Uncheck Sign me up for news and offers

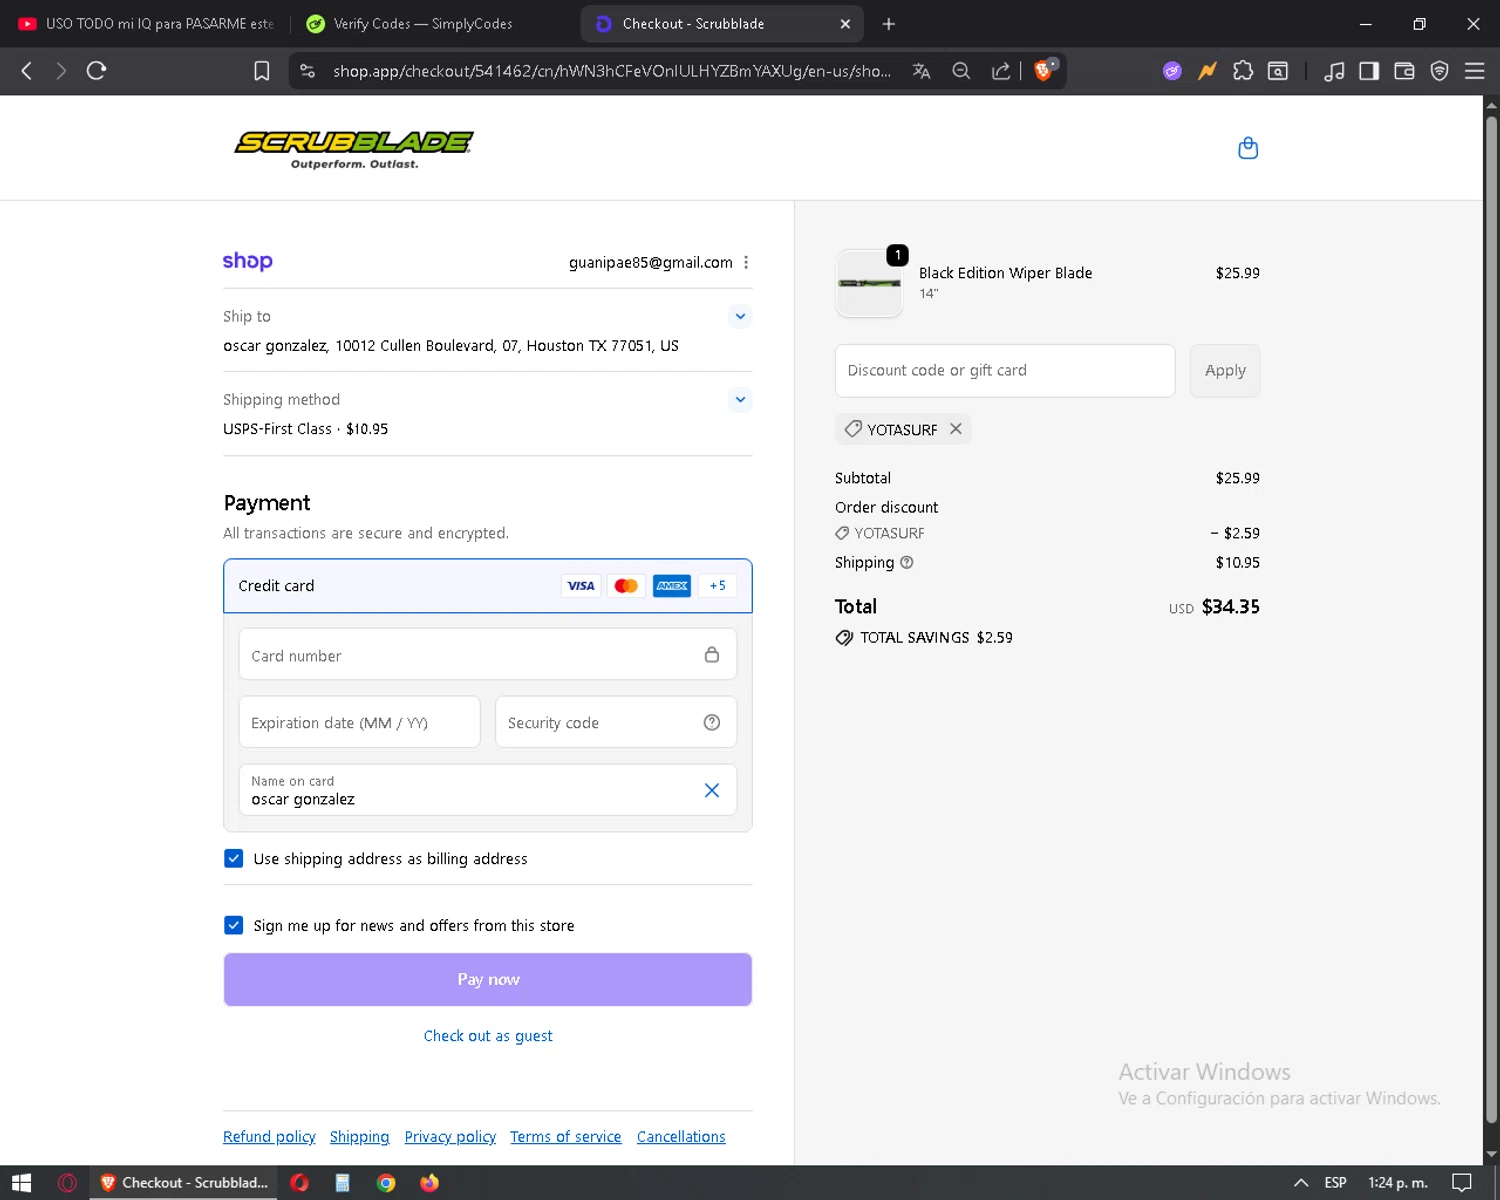pos(234,925)
